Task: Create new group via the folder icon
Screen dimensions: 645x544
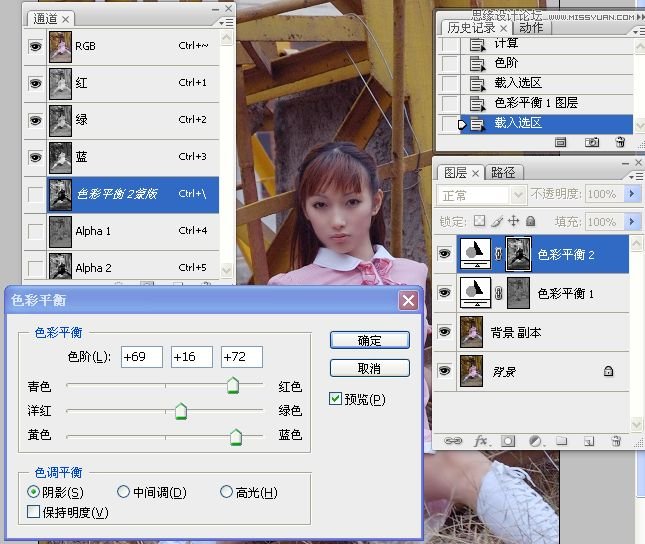Action: coord(561,441)
